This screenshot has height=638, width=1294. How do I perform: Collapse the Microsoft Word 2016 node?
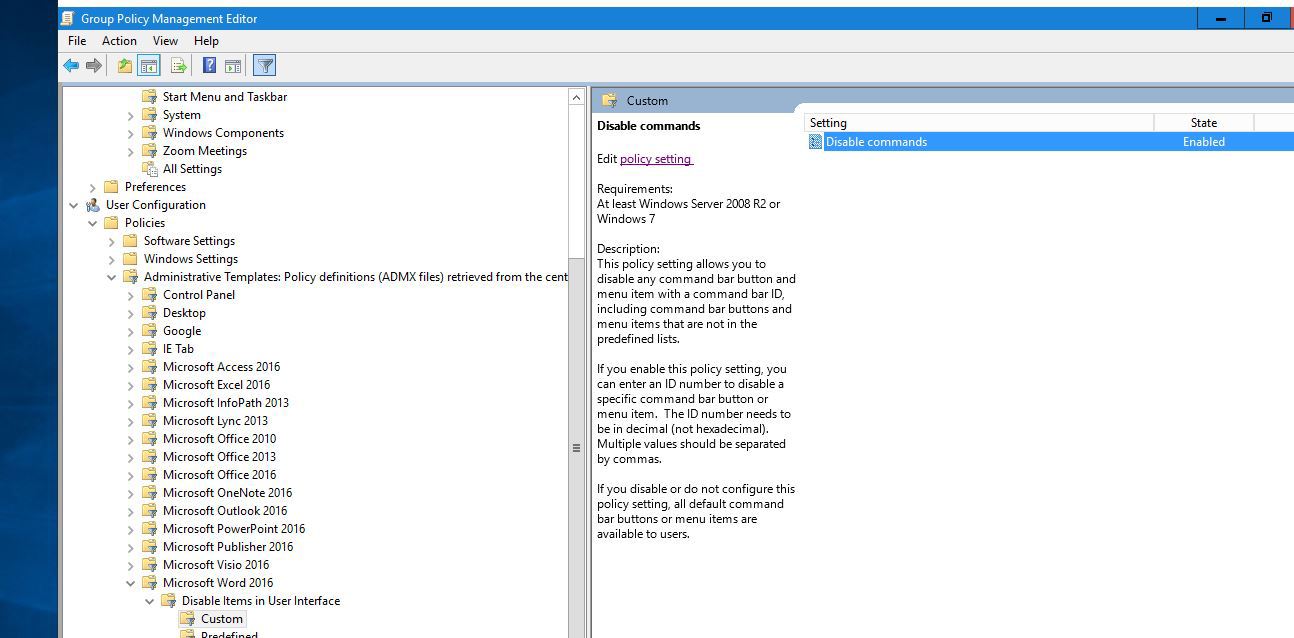click(130, 583)
